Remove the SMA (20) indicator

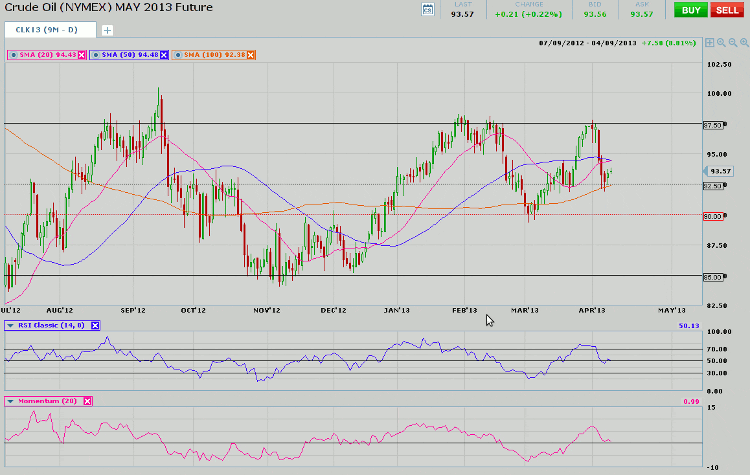click(83, 54)
